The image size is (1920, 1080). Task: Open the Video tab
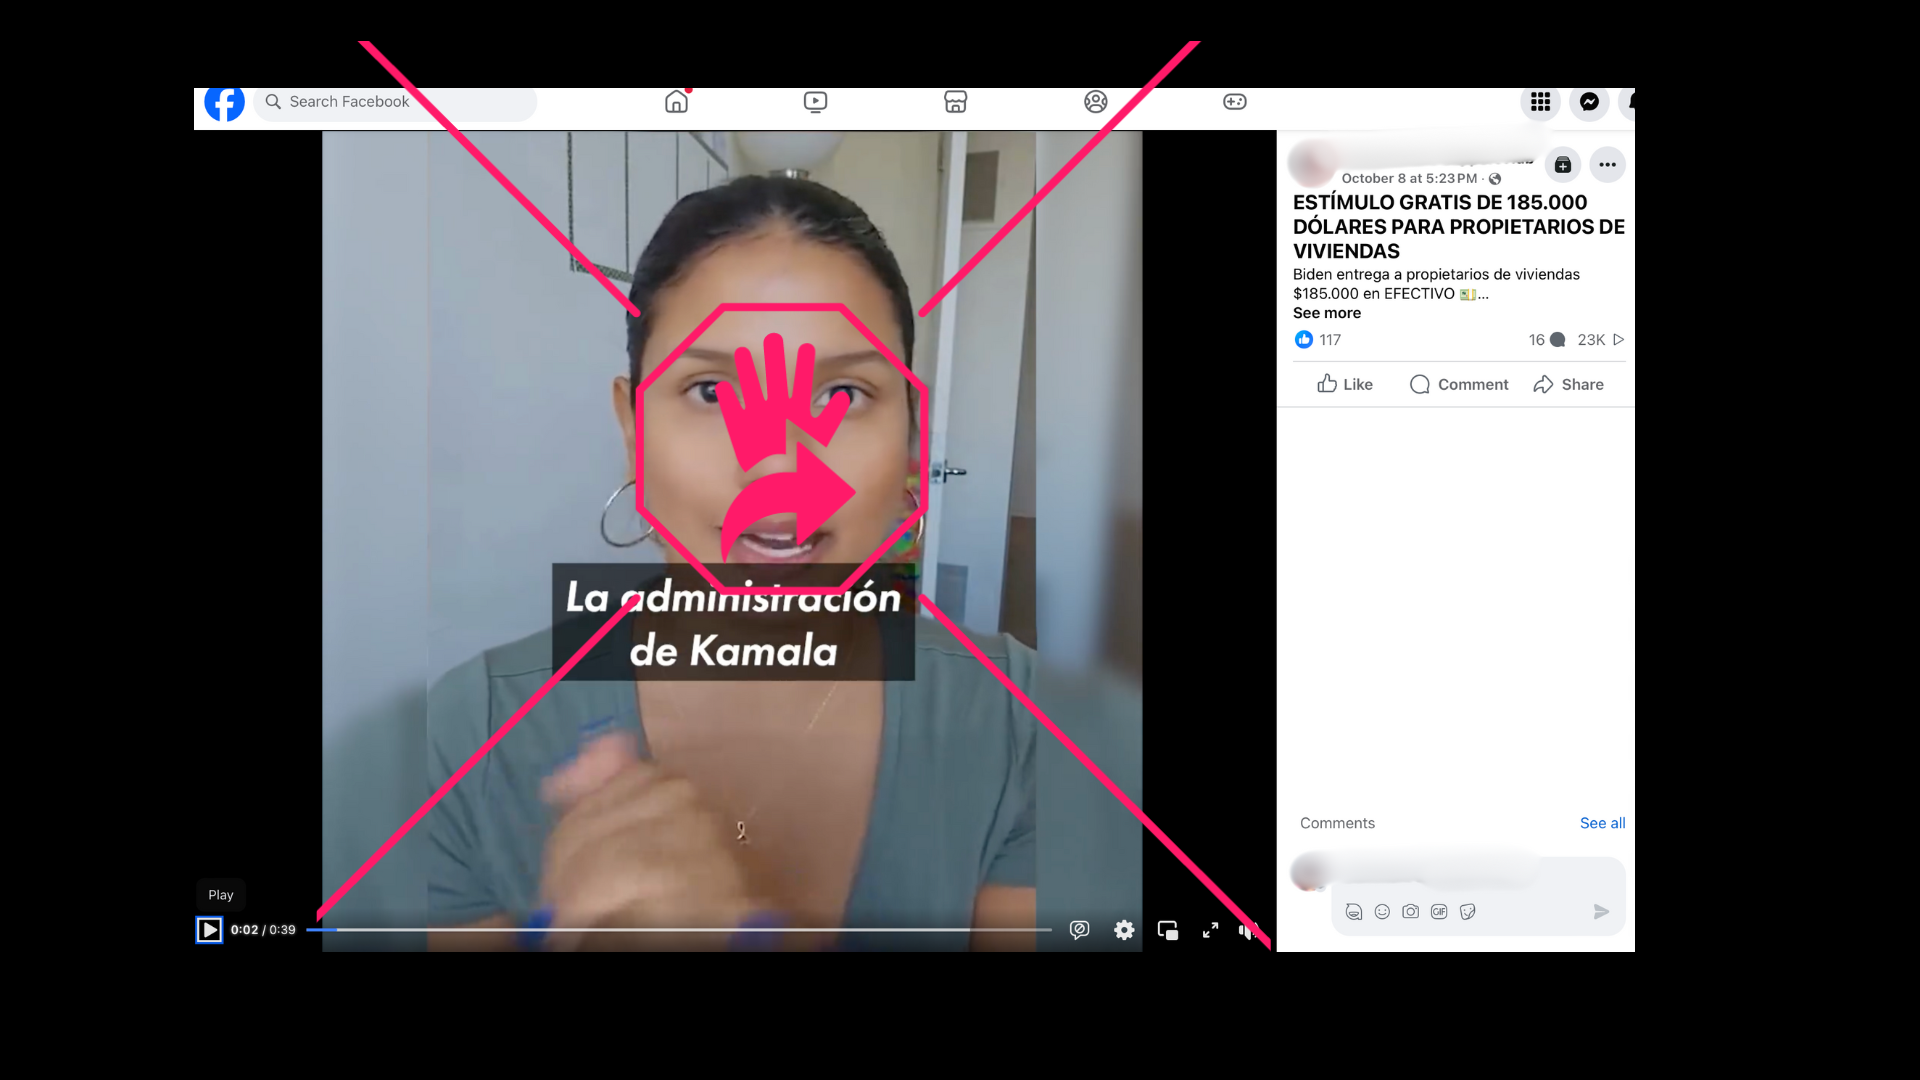(x=815, y=102)
